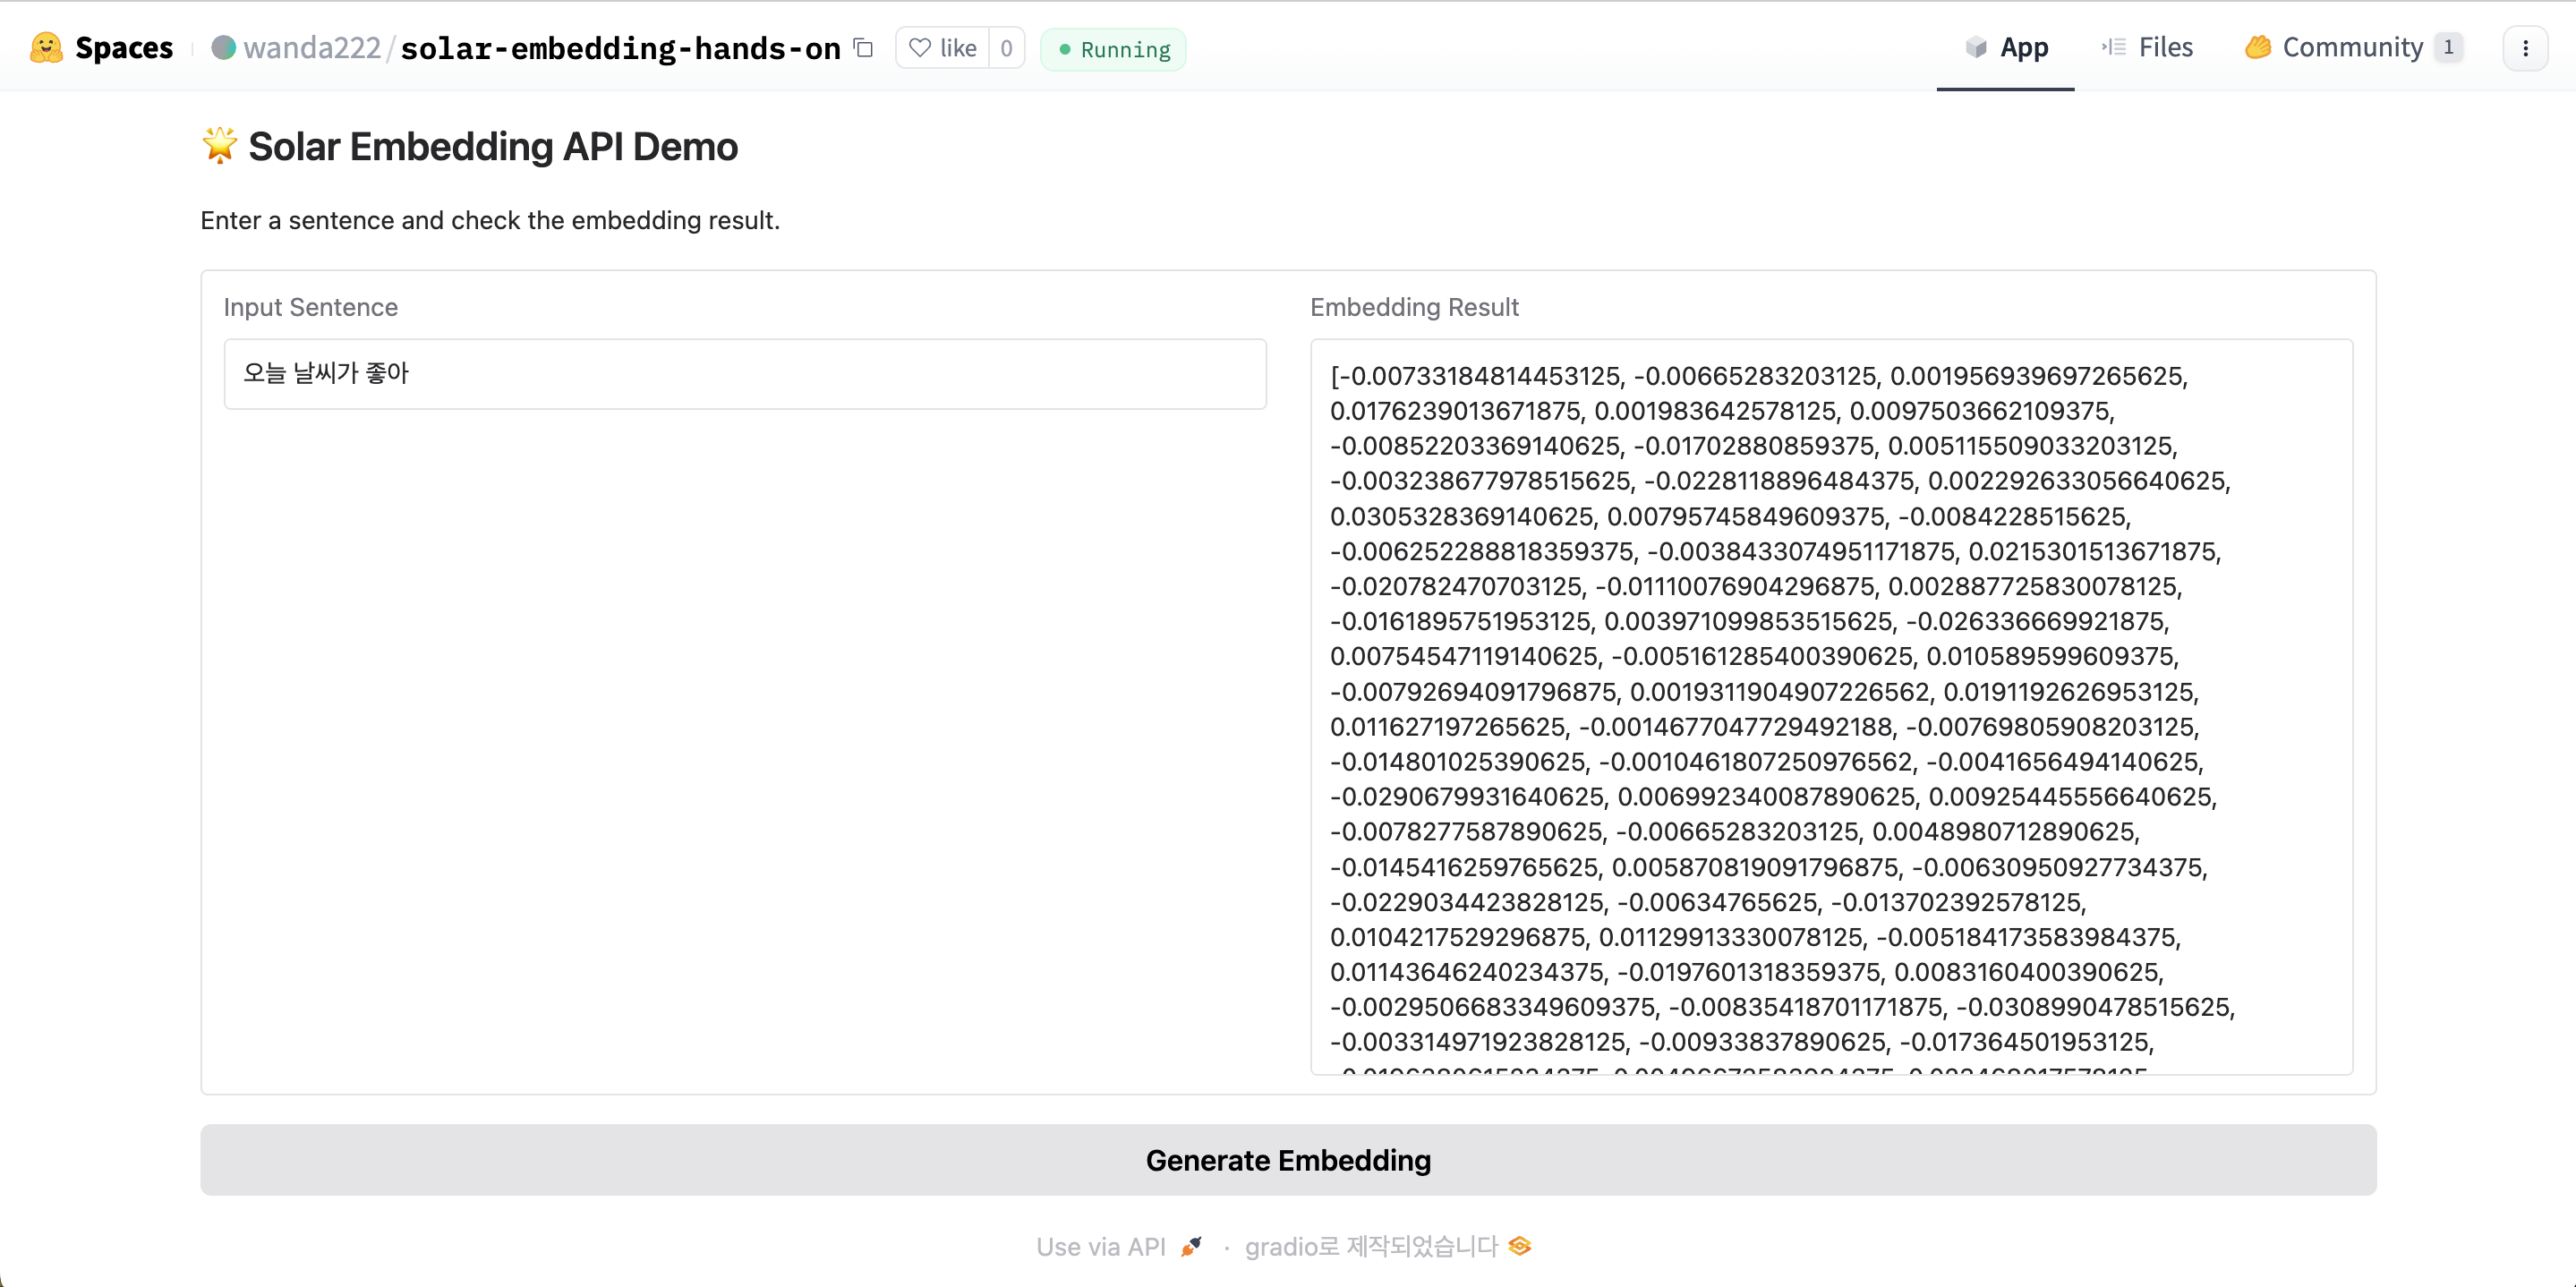Click the Input Sentence text field
Image resolution: width=2576 pixels, height=1287 pixels.
pos(744,373)
